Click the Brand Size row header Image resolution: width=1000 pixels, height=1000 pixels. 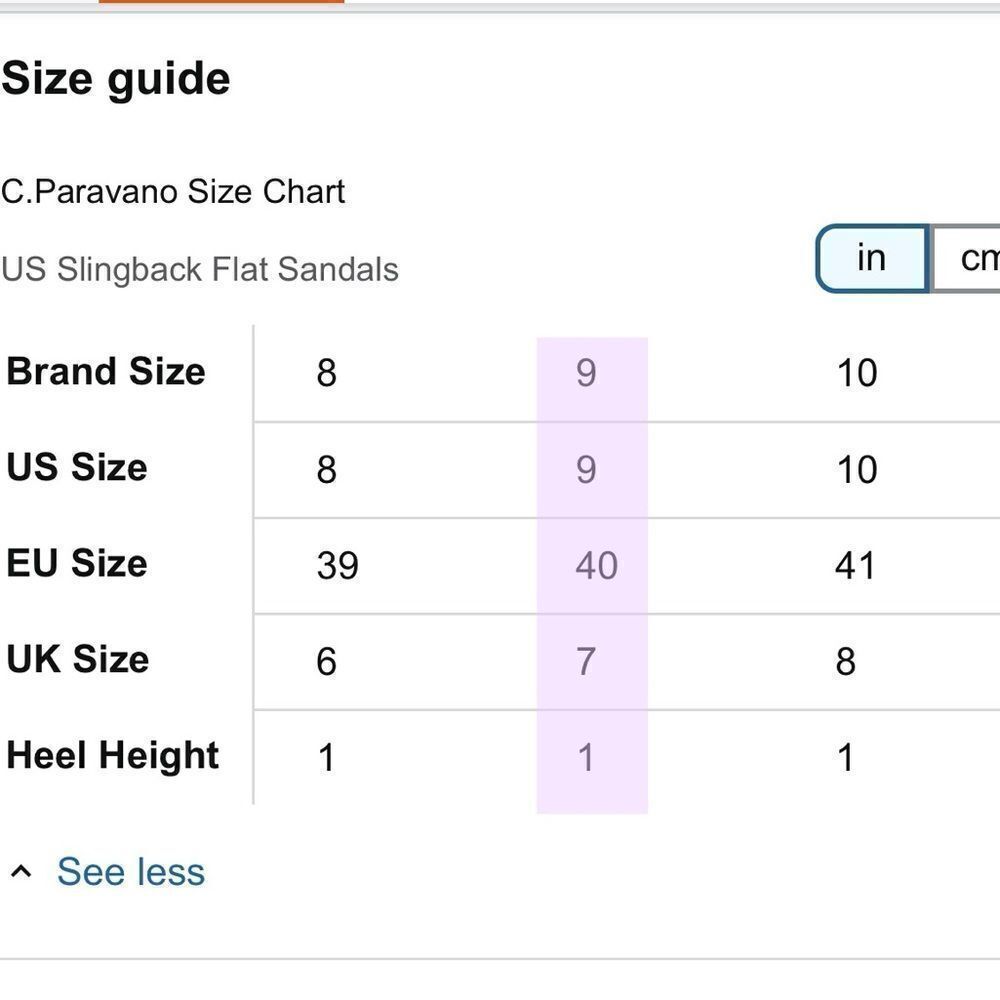tap(106, 371)
